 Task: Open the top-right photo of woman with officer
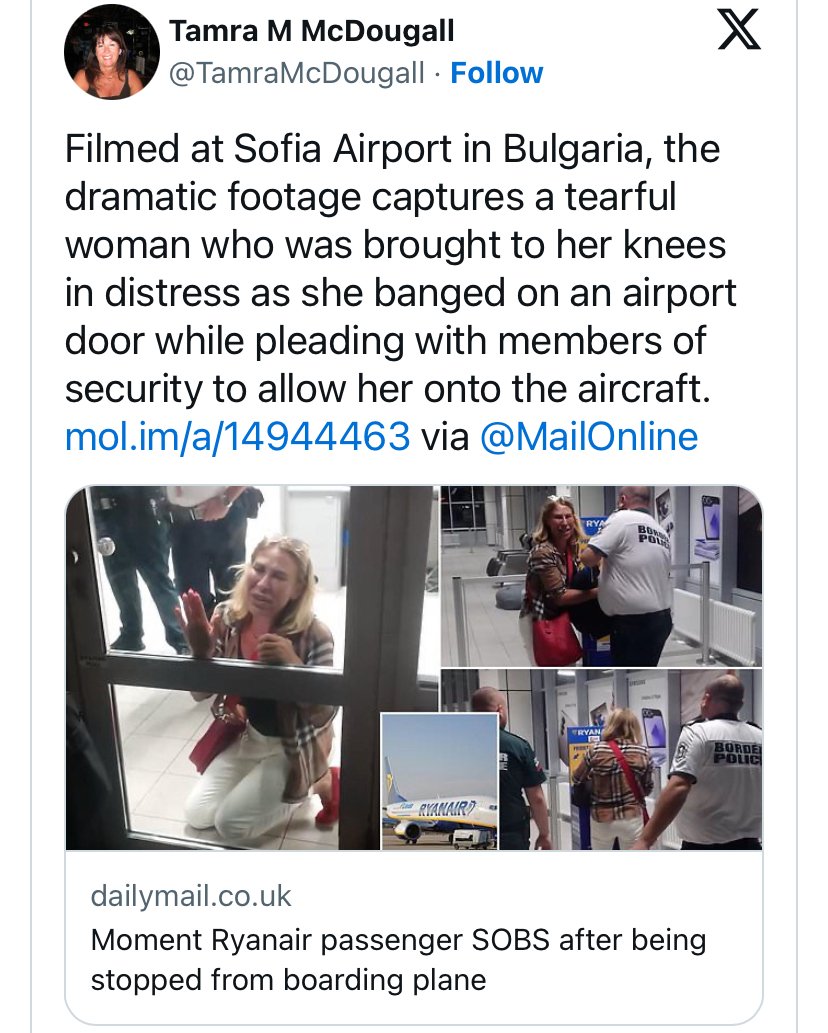coord(600,576)
